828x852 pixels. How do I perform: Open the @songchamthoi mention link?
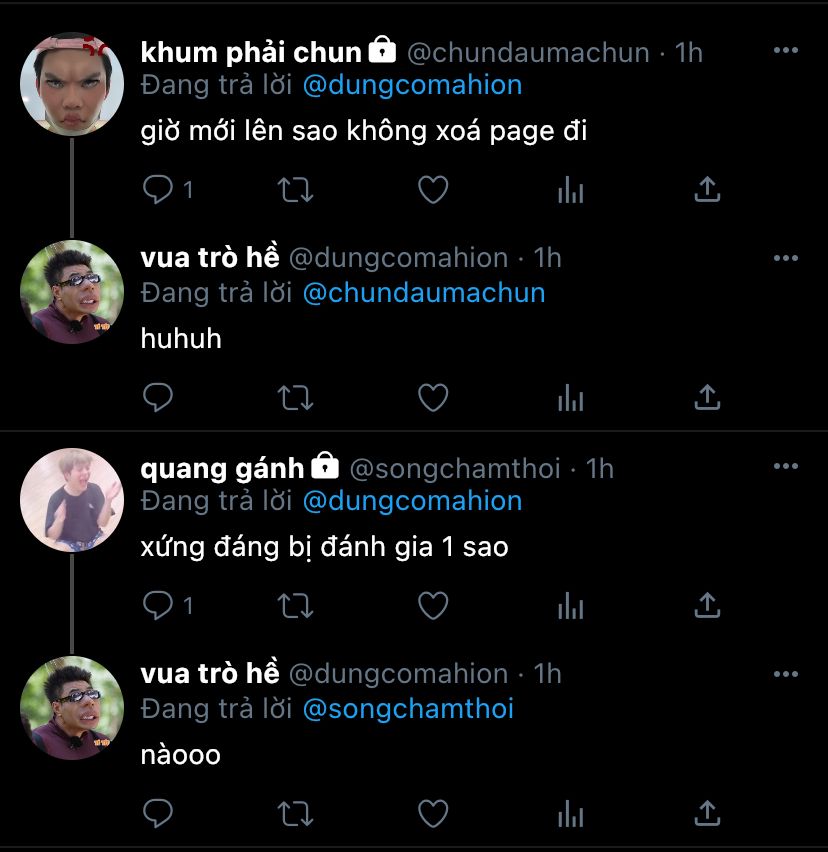pos(408,709)
